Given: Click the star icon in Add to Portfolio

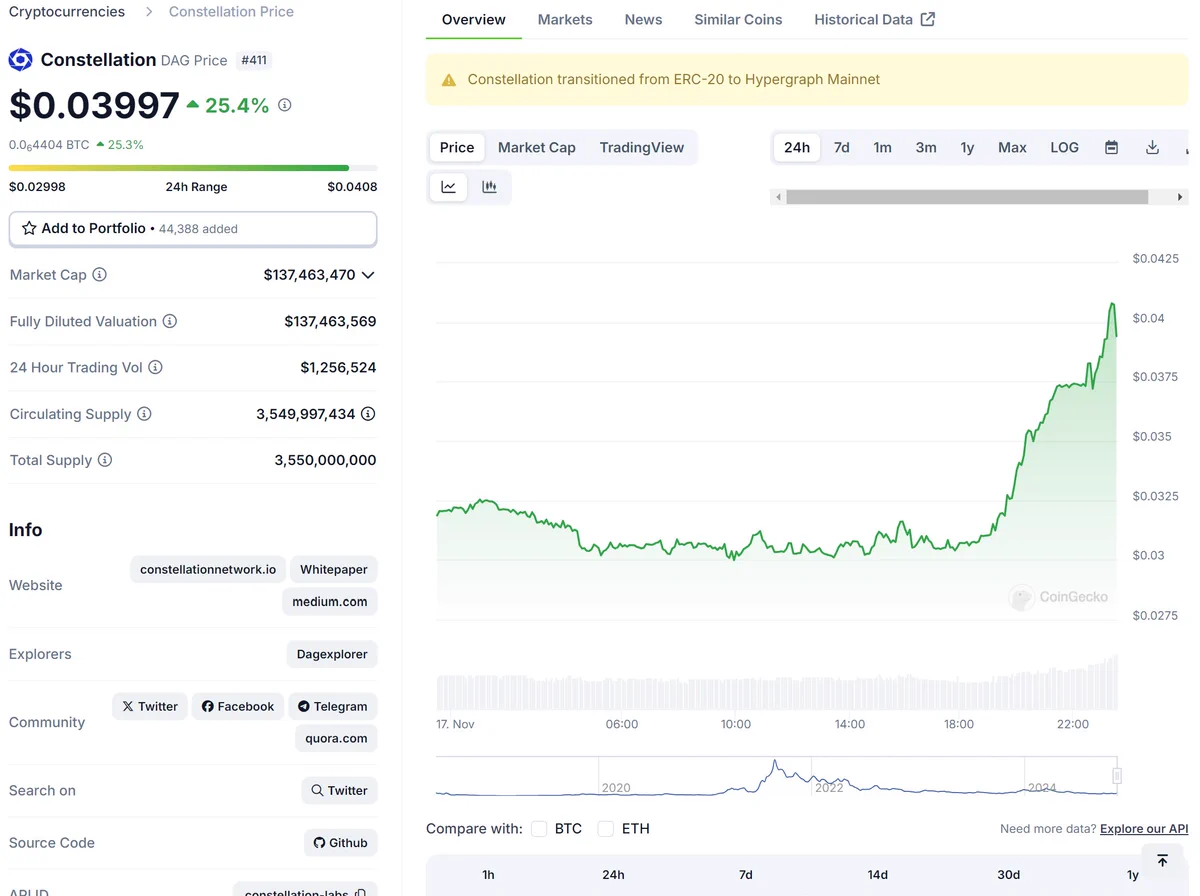Looking at the screenshot, I should [x=29, y=228].
